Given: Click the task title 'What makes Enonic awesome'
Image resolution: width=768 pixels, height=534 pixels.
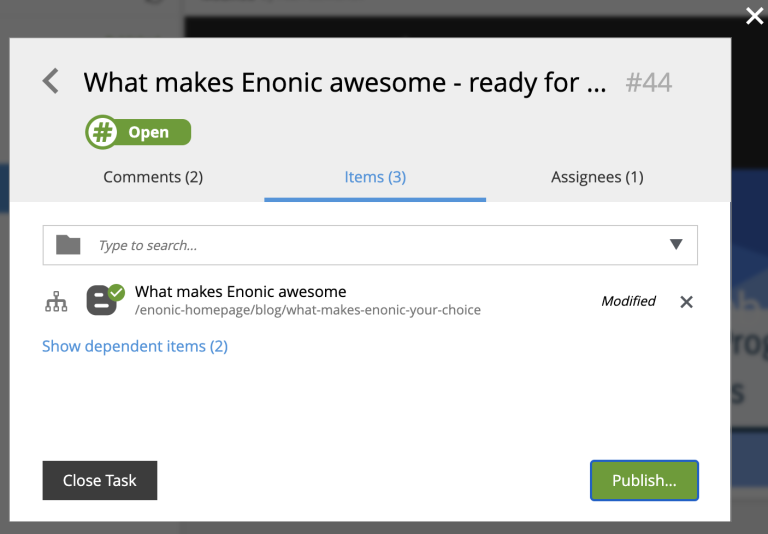Looking at the screenshot, I should (x=344, y=82).
